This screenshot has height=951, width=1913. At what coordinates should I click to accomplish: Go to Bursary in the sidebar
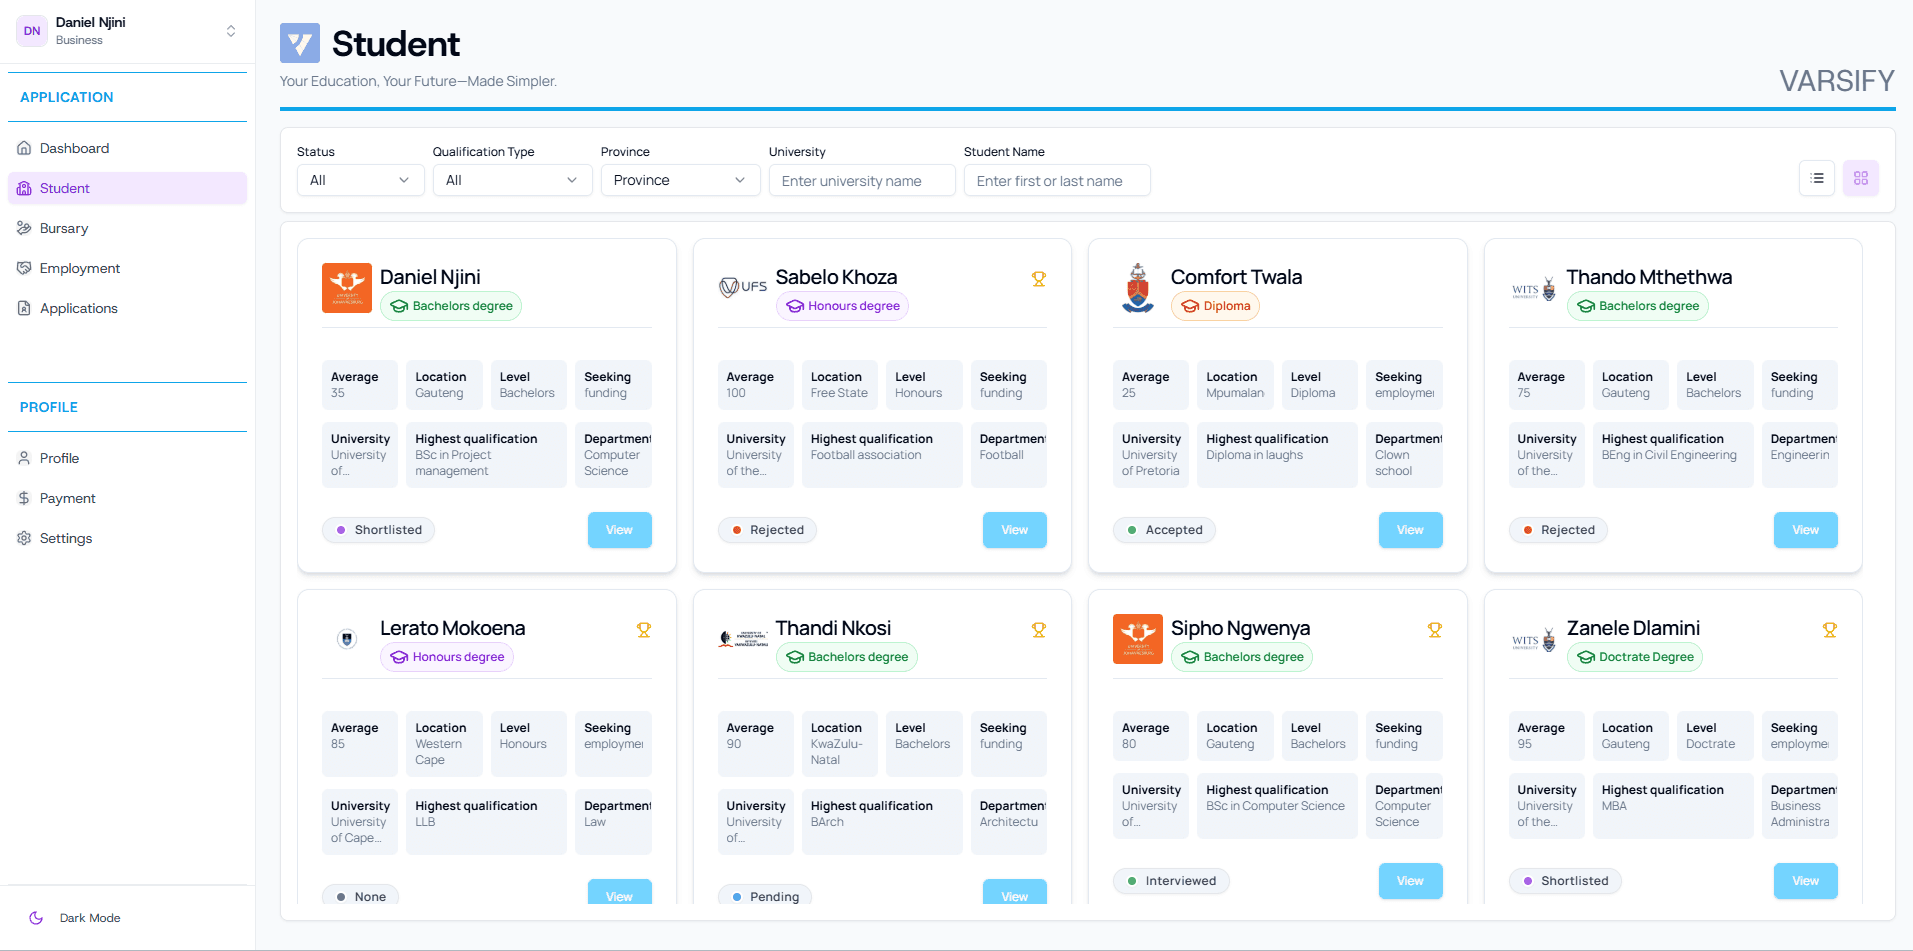click(x=64, y=228)
